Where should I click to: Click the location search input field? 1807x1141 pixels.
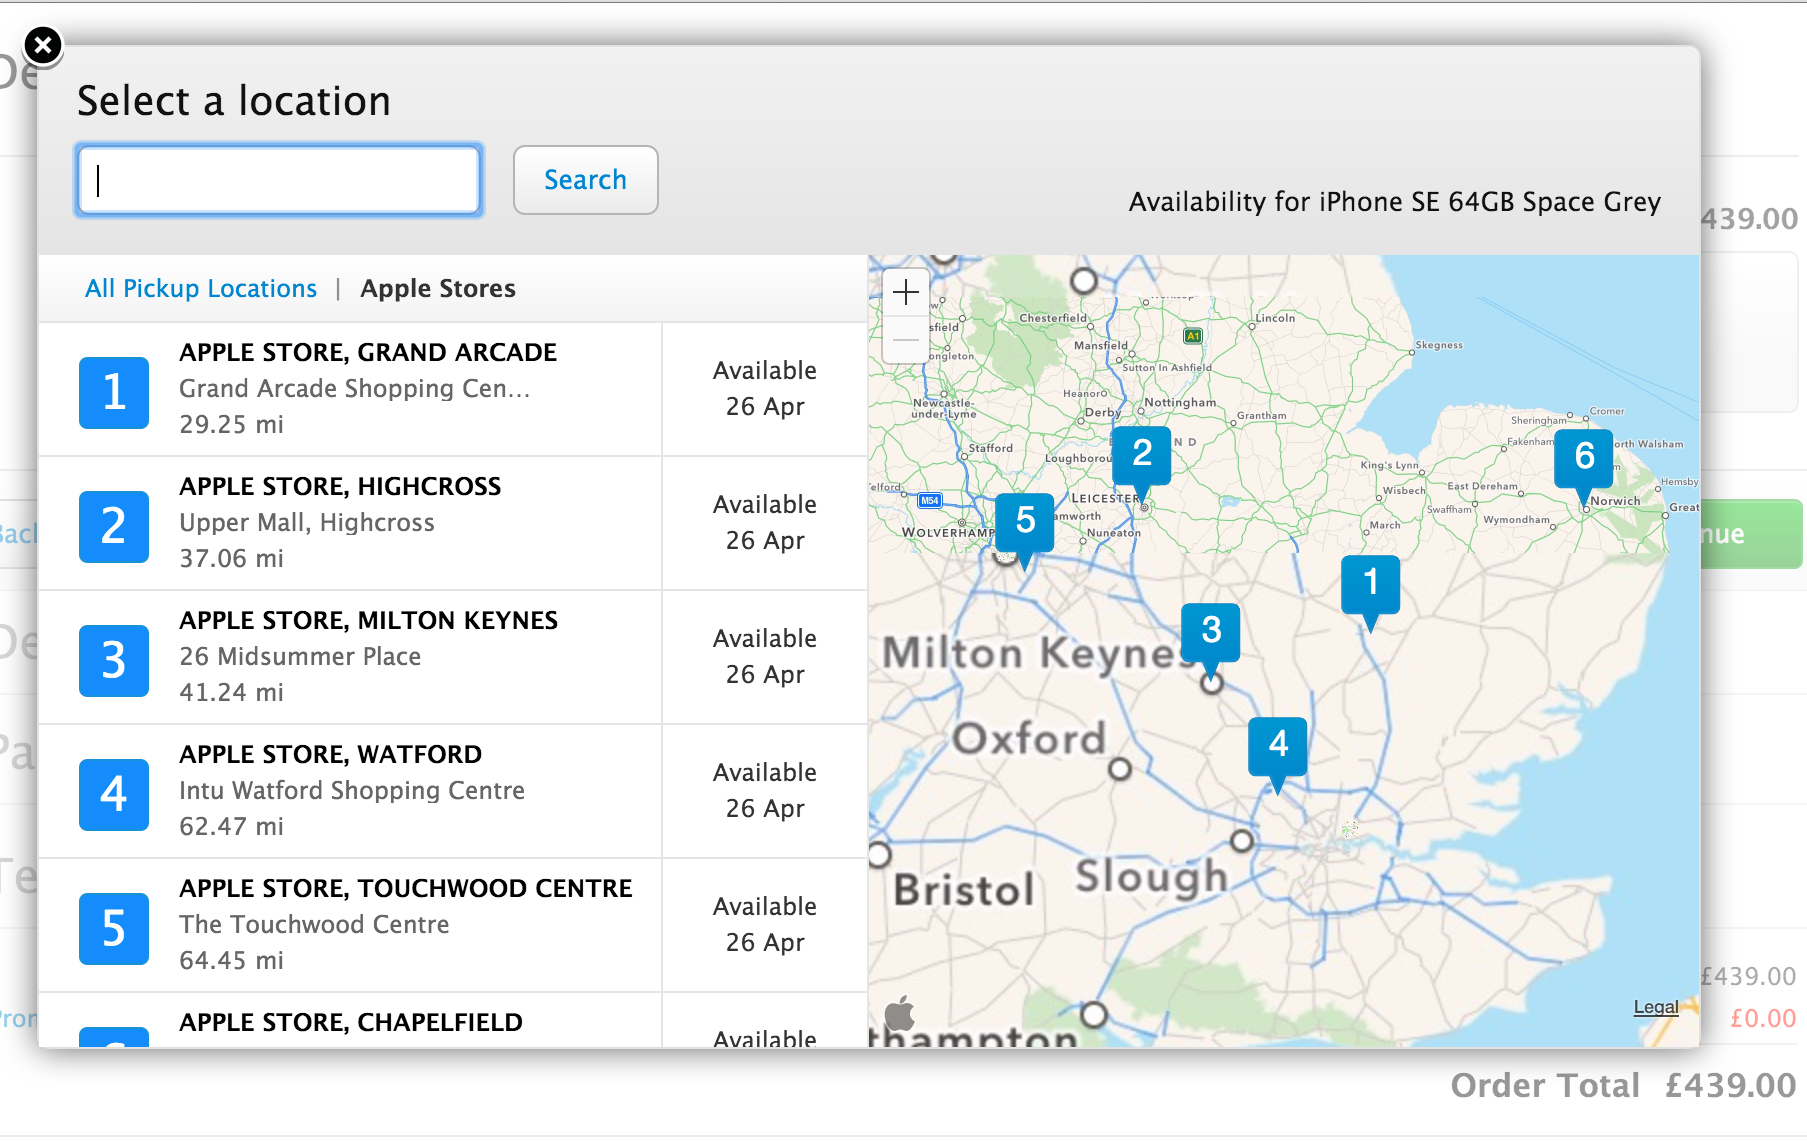[279, 180]
